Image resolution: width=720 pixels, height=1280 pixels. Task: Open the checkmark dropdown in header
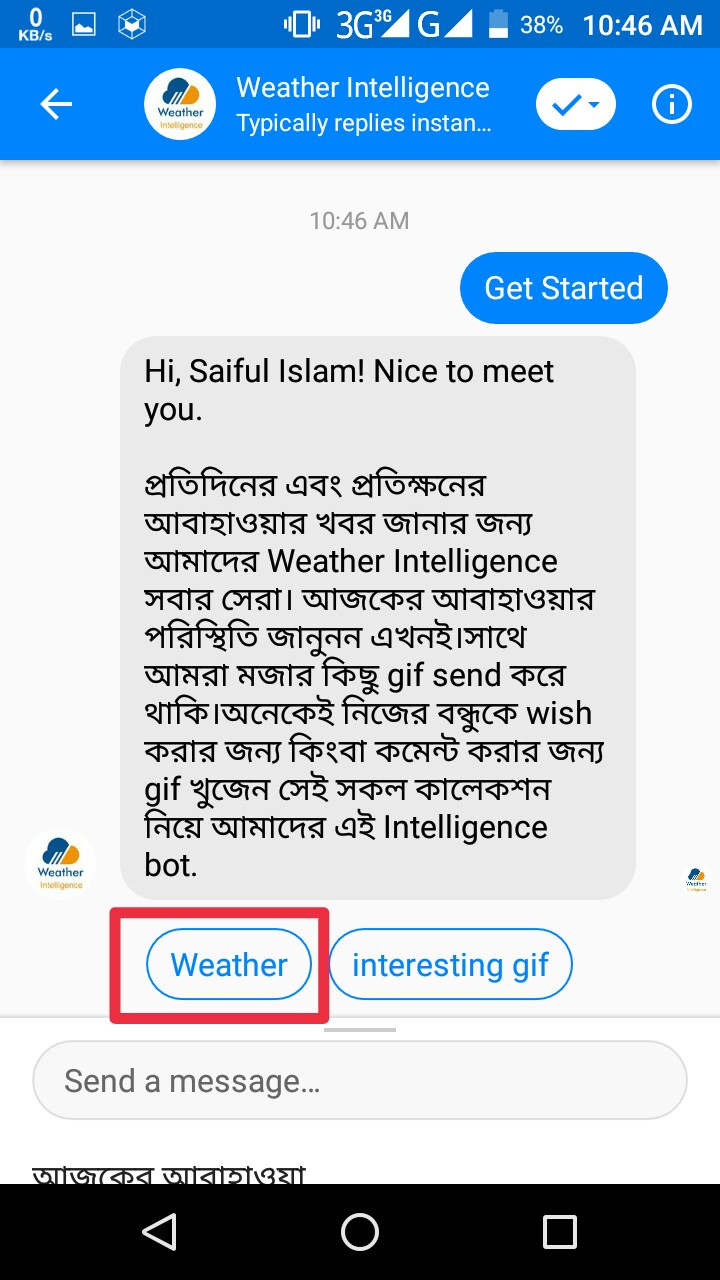[575, 104]
